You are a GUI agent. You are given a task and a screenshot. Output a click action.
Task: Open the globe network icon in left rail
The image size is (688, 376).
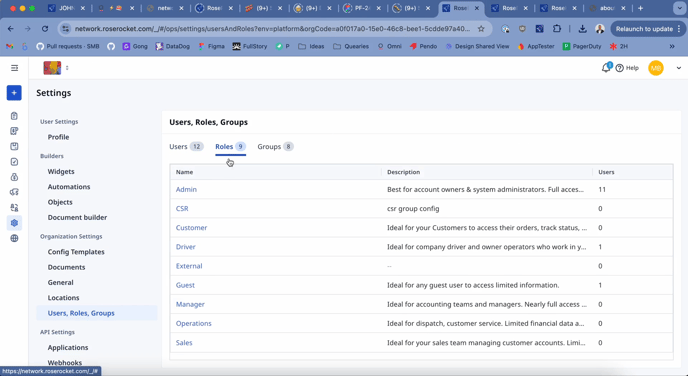(14, 238)
